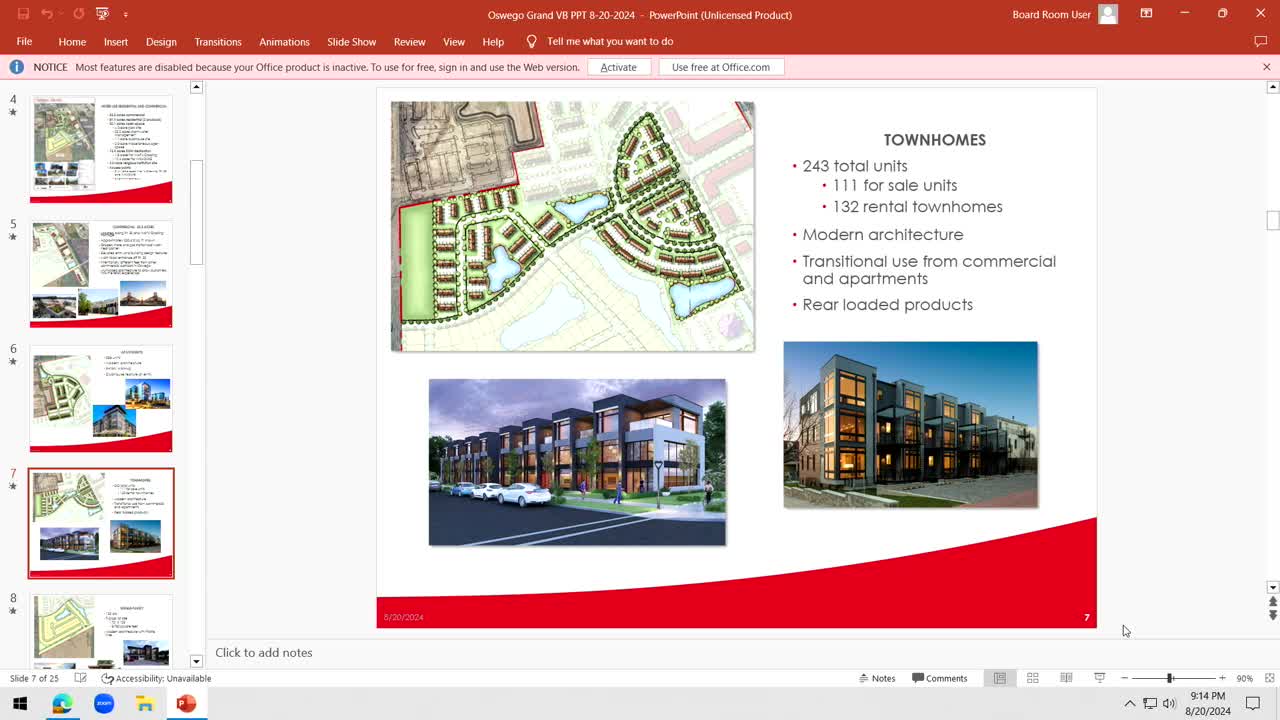The height and width of the screenshot is (720, 1280).
Task: Switch to Slide Sorter view
Action: [x=1033, y=677]
